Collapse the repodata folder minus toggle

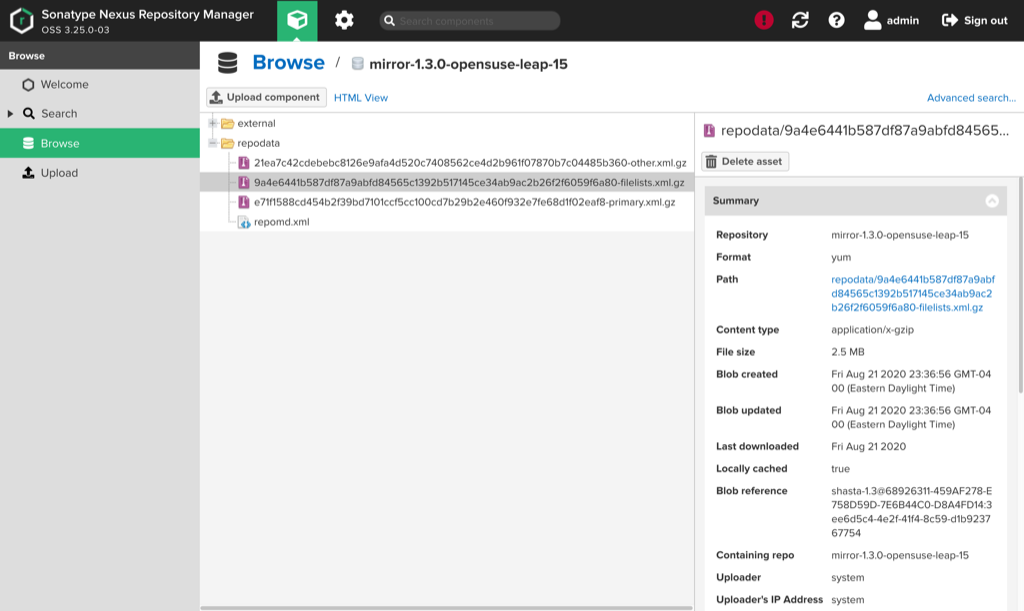[213, 142]
